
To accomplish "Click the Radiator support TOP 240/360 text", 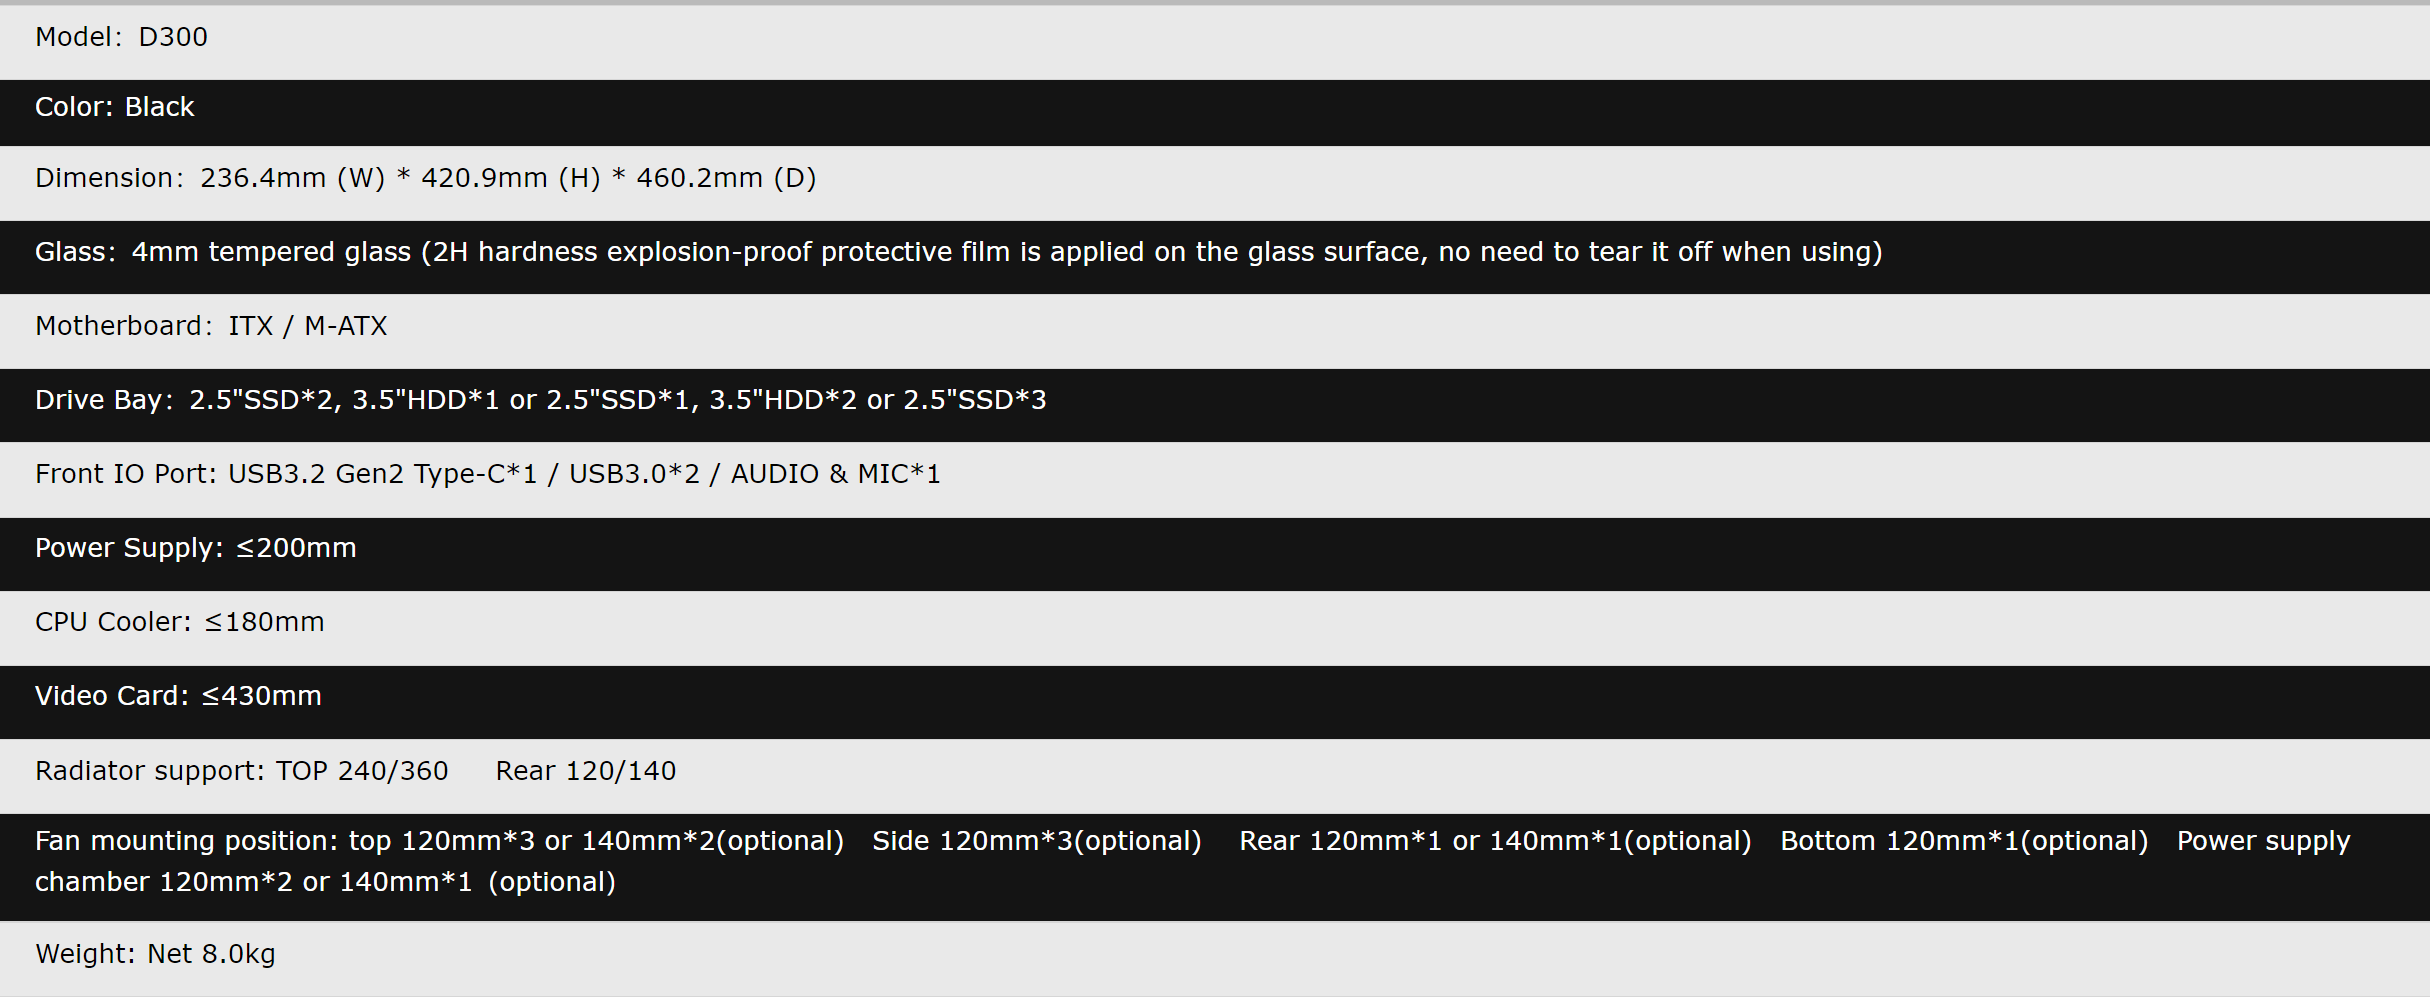I will coord(242,772).
